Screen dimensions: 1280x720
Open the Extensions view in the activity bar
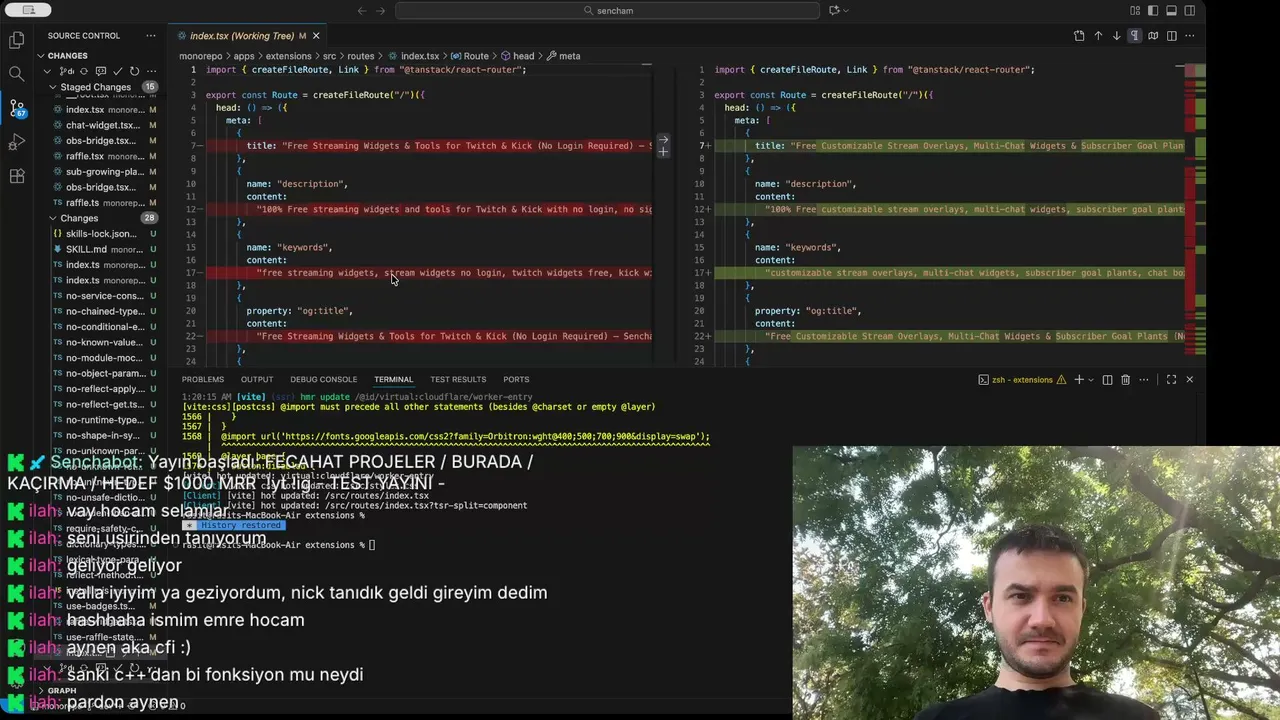[17, 176]
